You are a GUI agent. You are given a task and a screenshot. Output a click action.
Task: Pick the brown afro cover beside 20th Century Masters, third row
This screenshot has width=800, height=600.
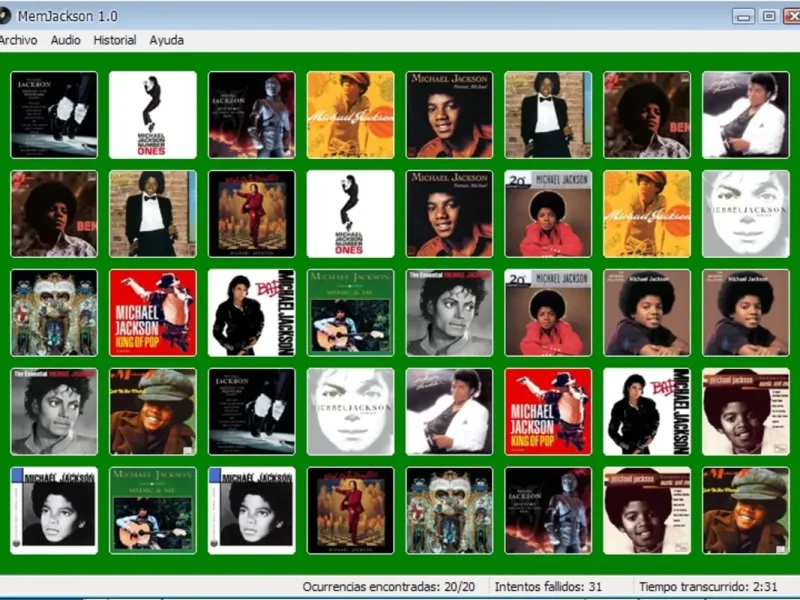(647, 313)
